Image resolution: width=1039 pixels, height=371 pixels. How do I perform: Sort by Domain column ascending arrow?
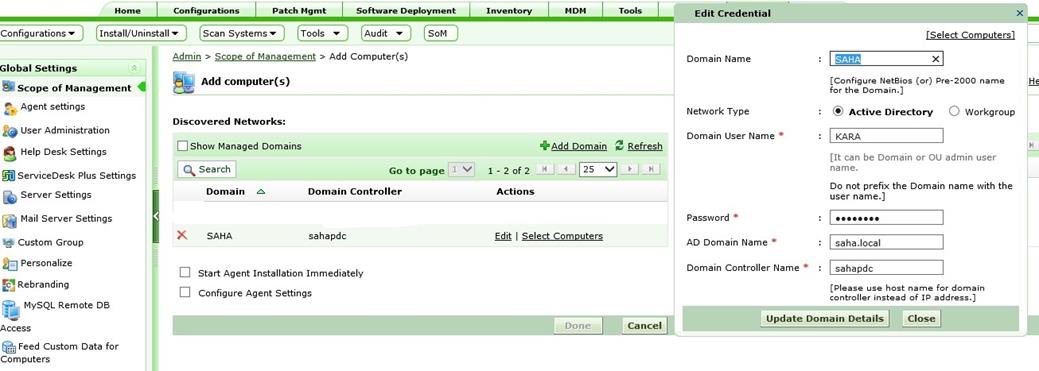260,191
